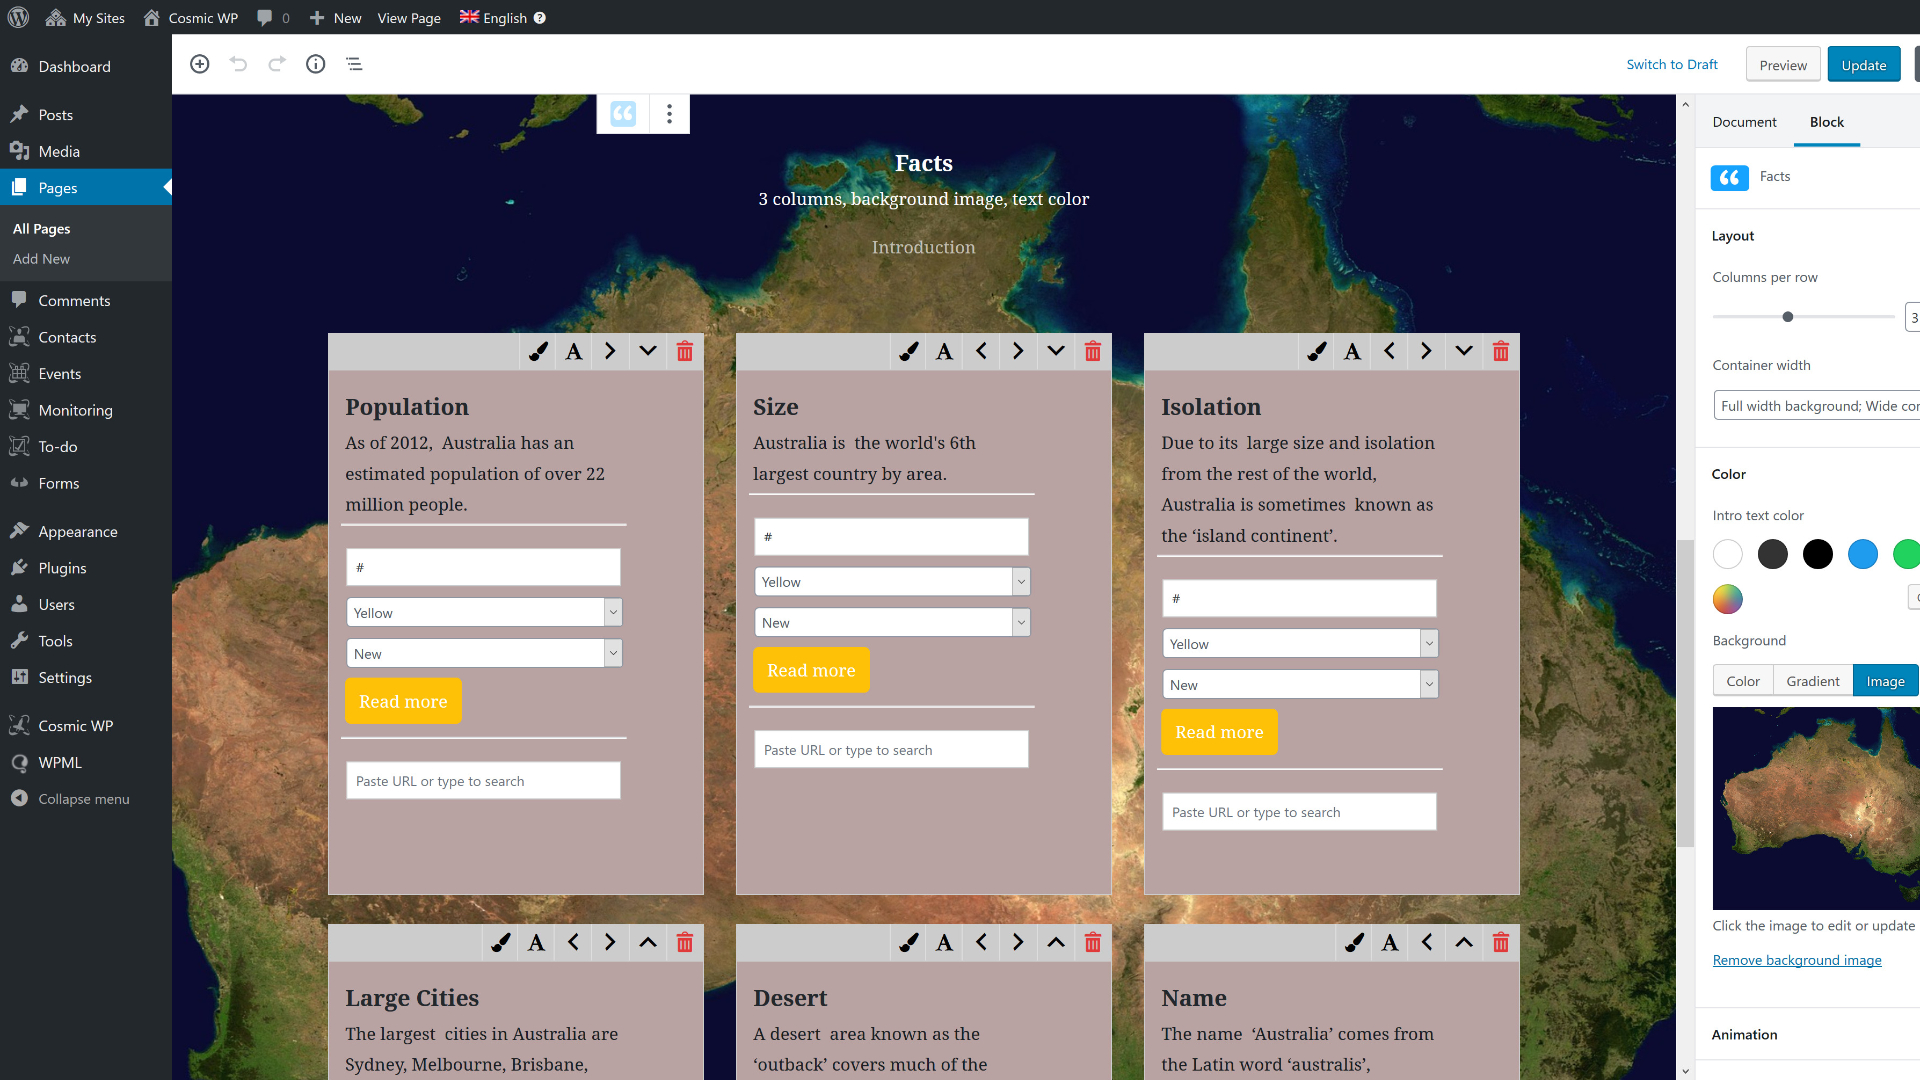Switch to the Block tab in sidebar
1920x1080 pixels.
pos(1825,121)
